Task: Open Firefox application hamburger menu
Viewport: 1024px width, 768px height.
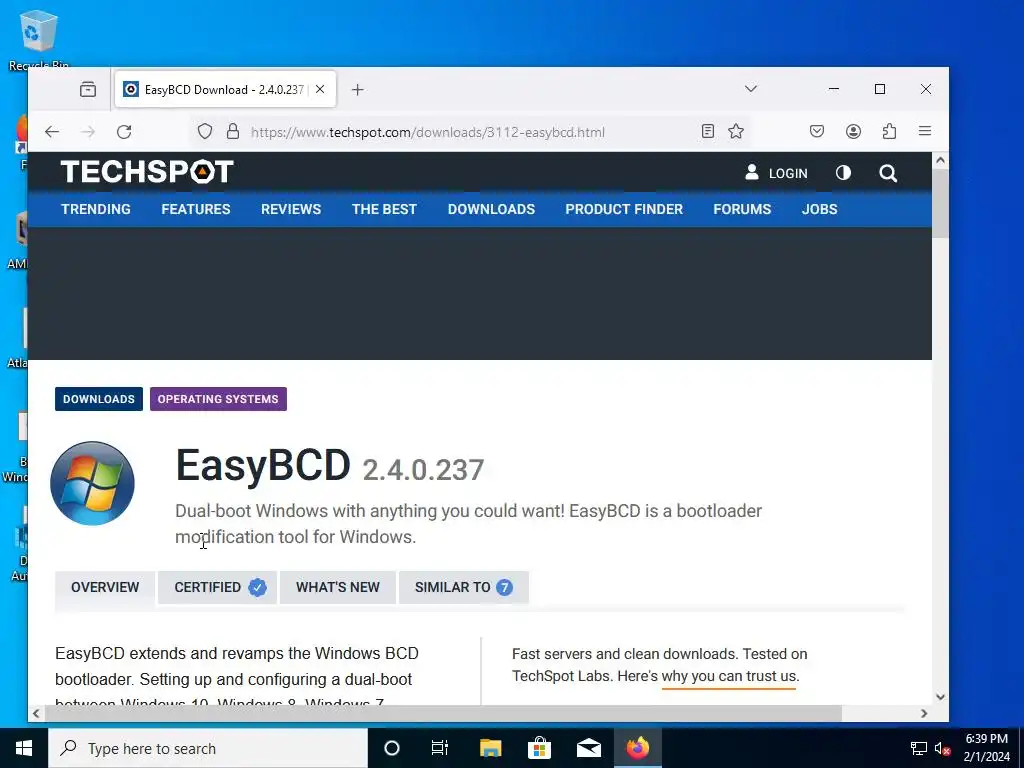Action: click(925, 131)
